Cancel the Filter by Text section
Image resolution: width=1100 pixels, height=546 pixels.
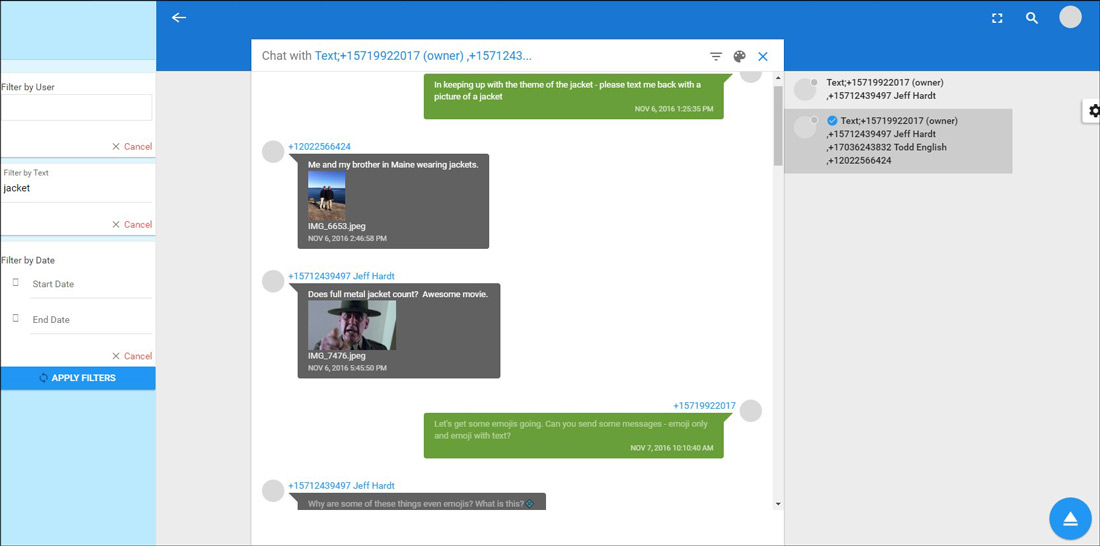coord(132,225)
